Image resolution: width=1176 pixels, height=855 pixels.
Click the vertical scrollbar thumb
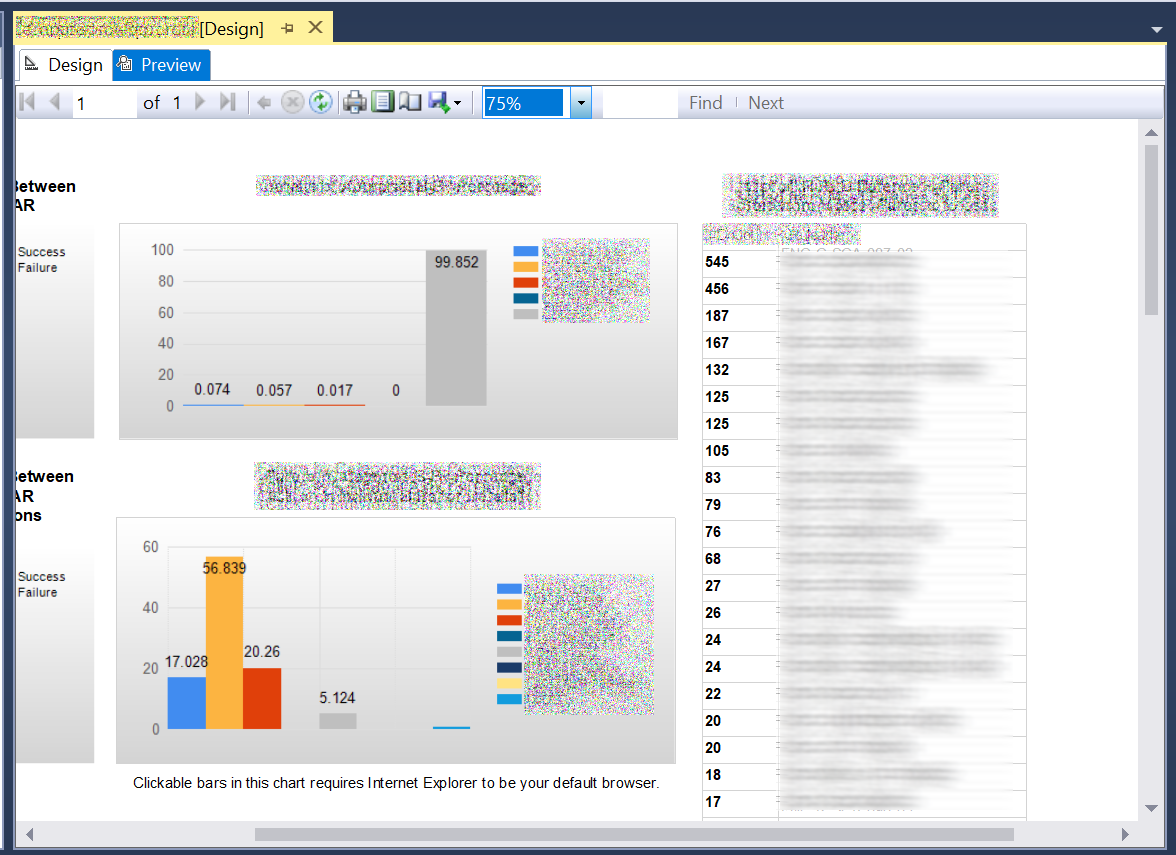[1151, 230]
